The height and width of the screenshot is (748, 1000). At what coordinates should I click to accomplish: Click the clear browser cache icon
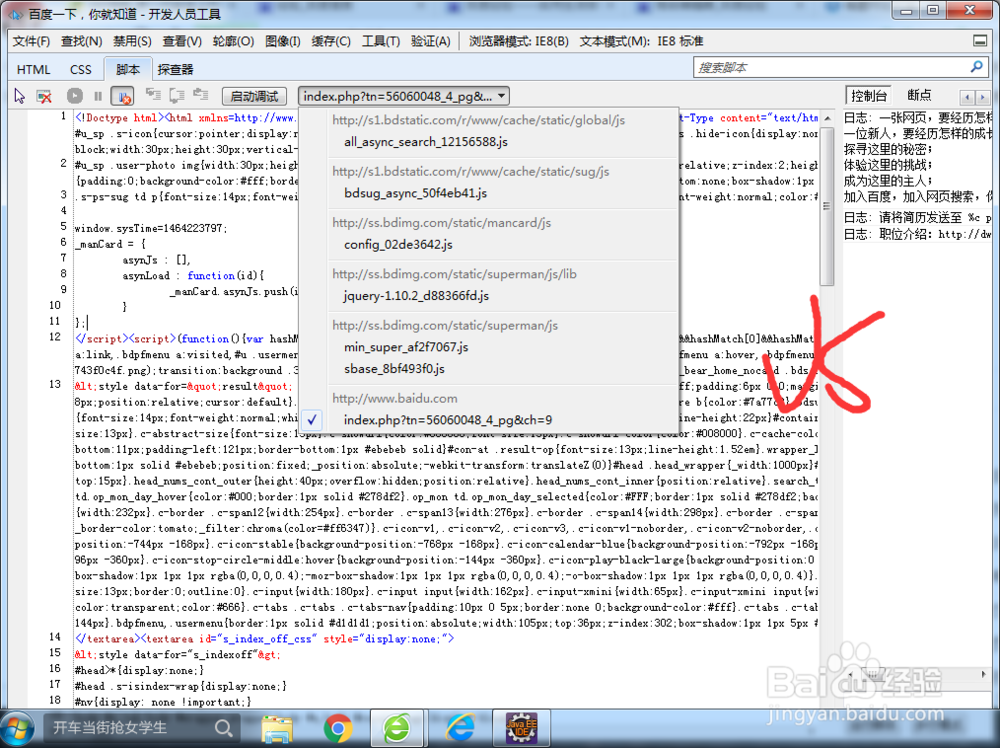tap(44, 96)
